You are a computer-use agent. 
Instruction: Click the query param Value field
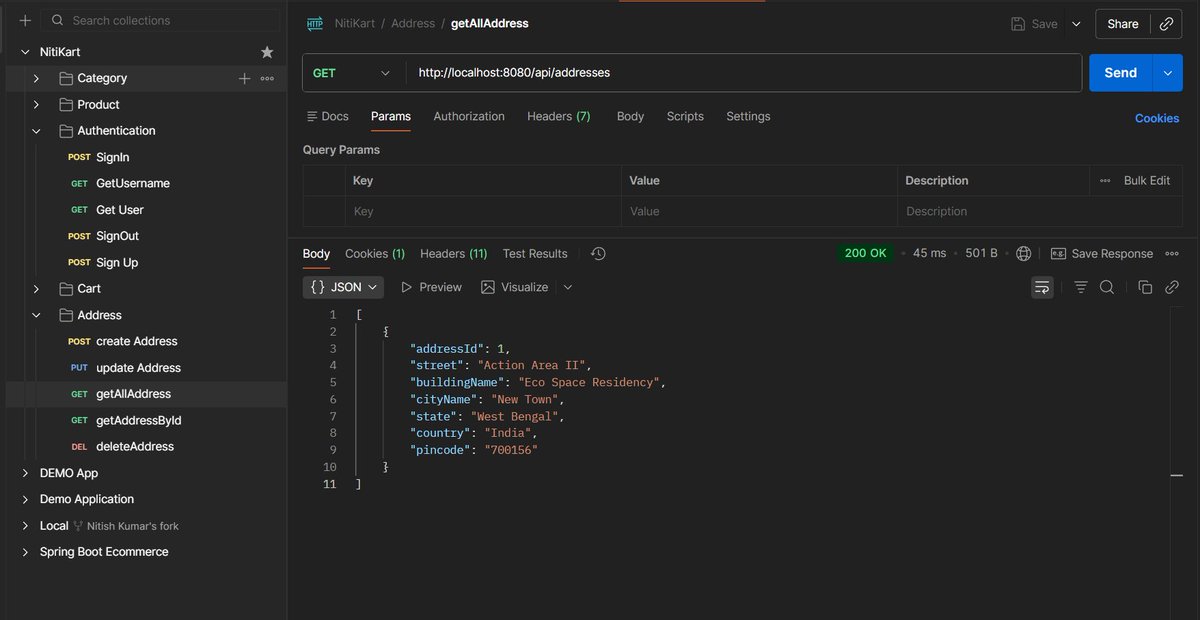(x=759, y=212)
